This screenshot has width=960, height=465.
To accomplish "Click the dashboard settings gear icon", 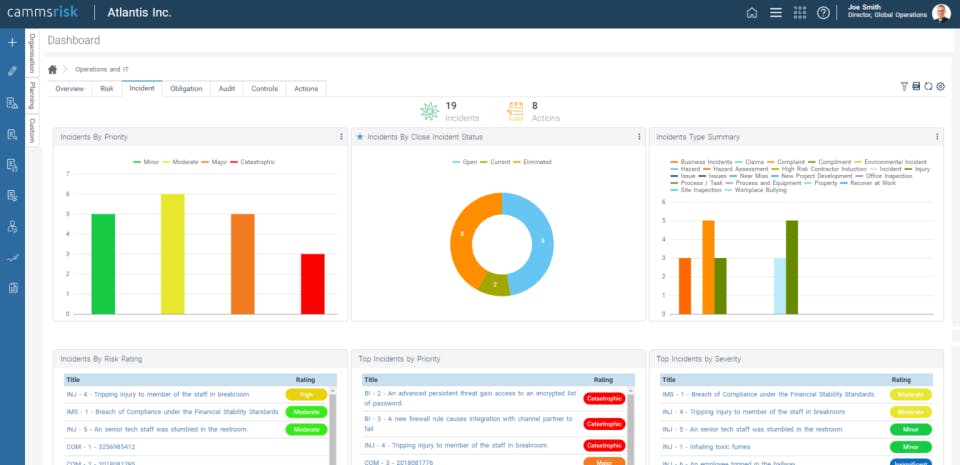I will [x=940, y=86].
